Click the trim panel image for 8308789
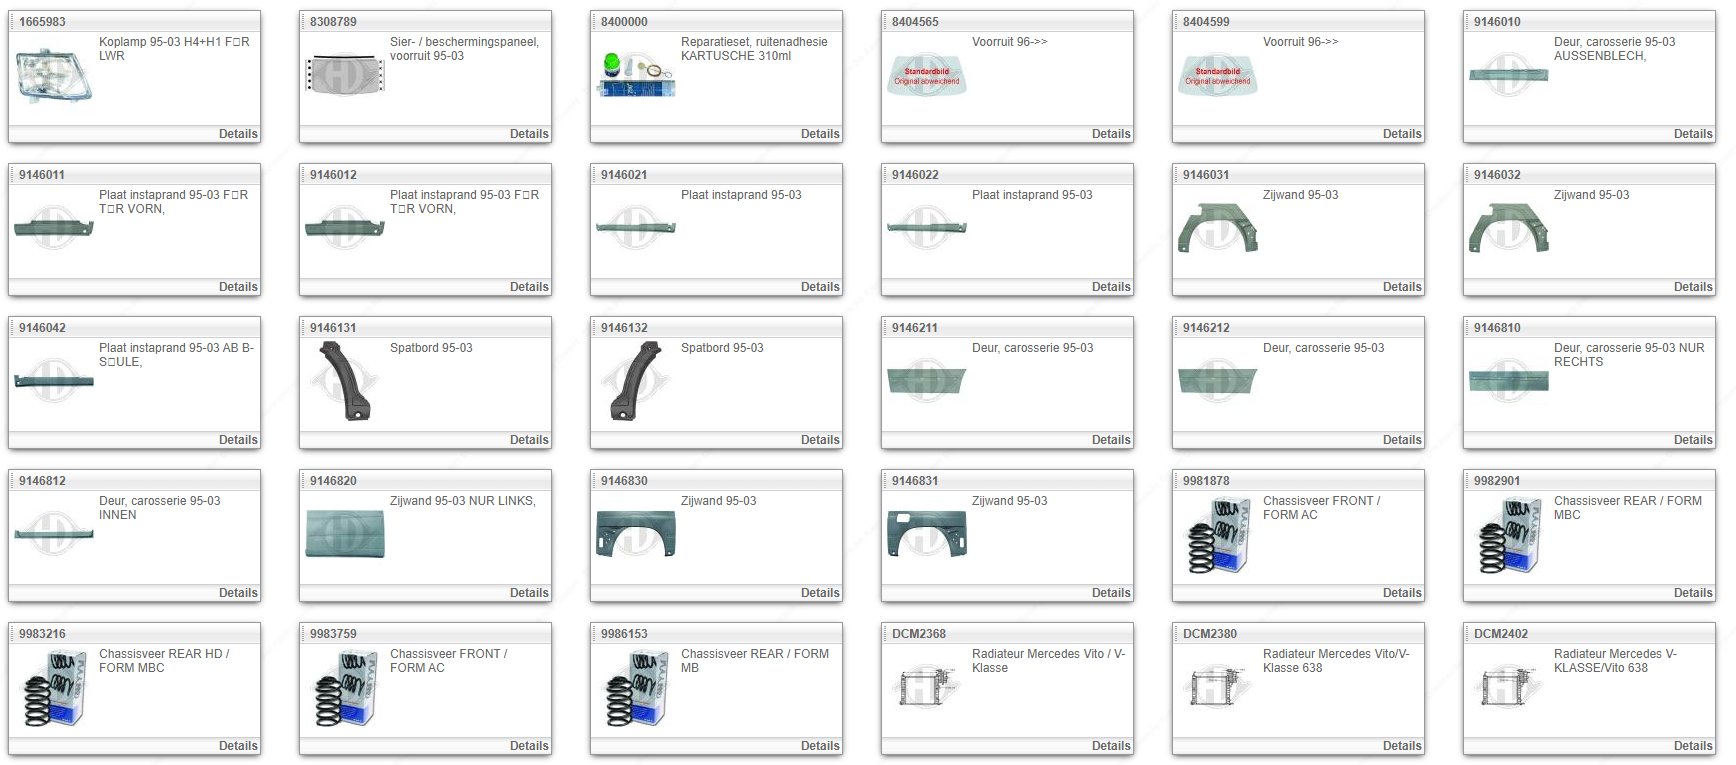The height and width of the screenshot is (765, 1736). click(345, 75)
